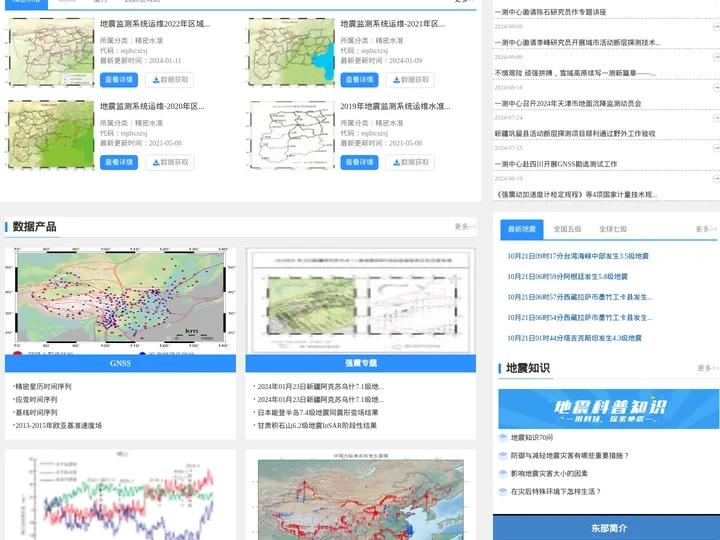Open 基线时间序列 link
Viewport: 720px width, 540px height.
tap(35, 412)
